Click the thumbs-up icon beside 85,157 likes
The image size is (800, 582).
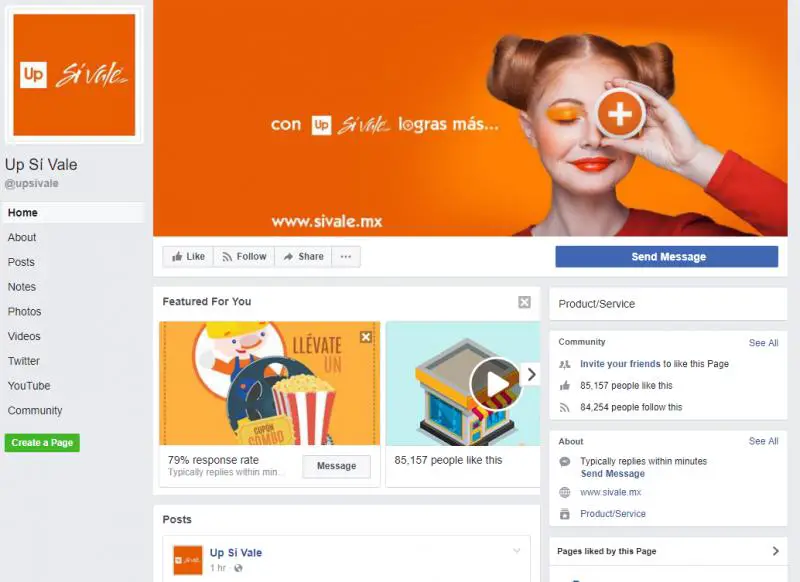(x=565, y=386)
